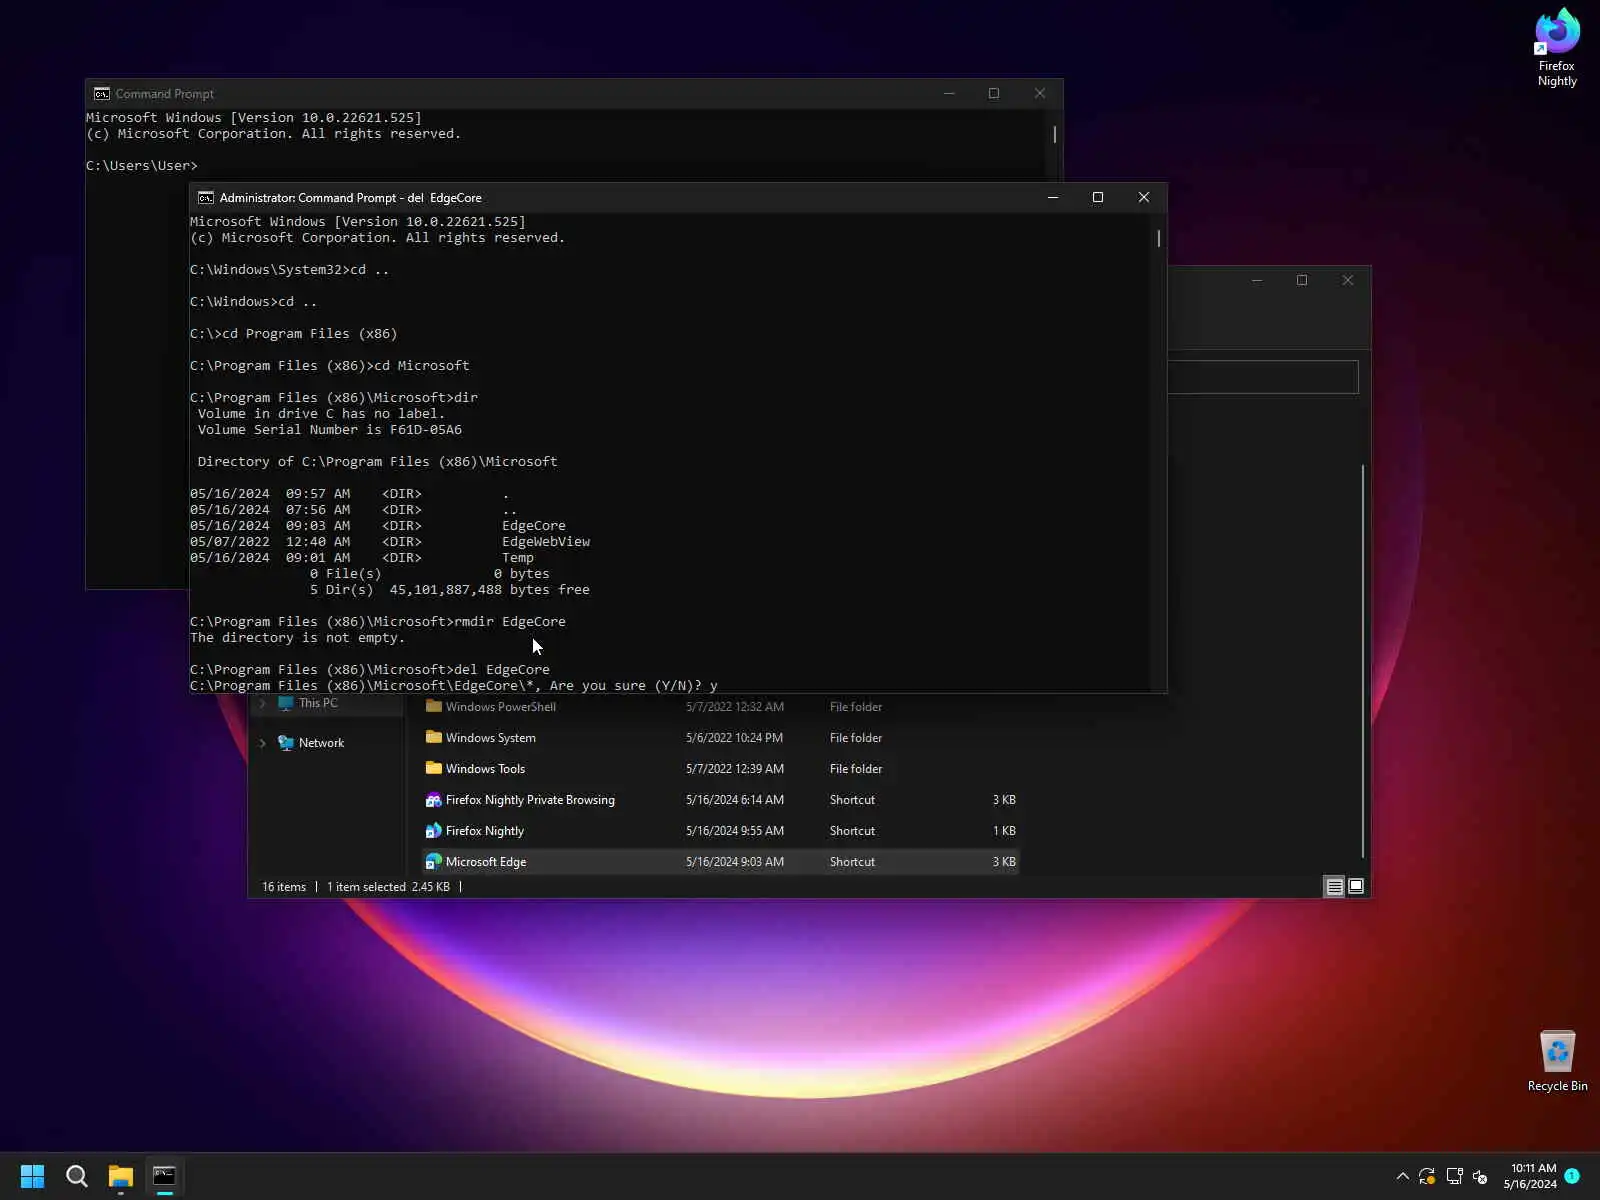
Task: Click the Windows Tools folder icon
Action: pos(434,768)
